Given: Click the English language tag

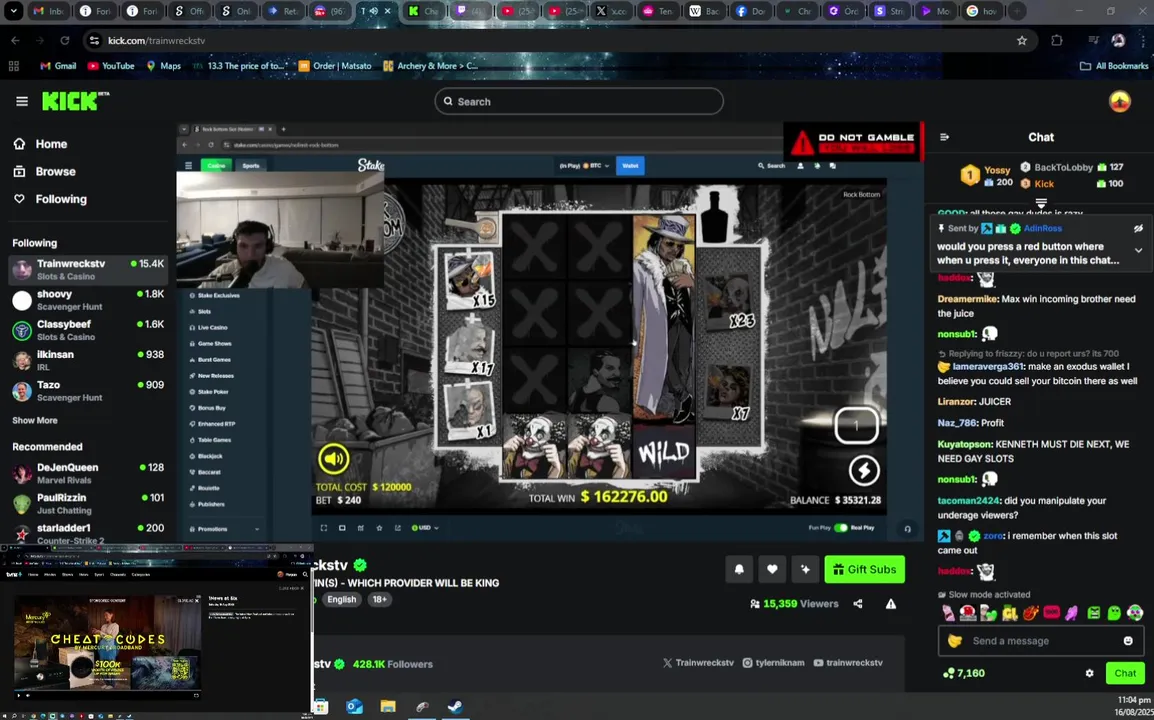Looking at the screenshot, I should [x=341, y=599].
